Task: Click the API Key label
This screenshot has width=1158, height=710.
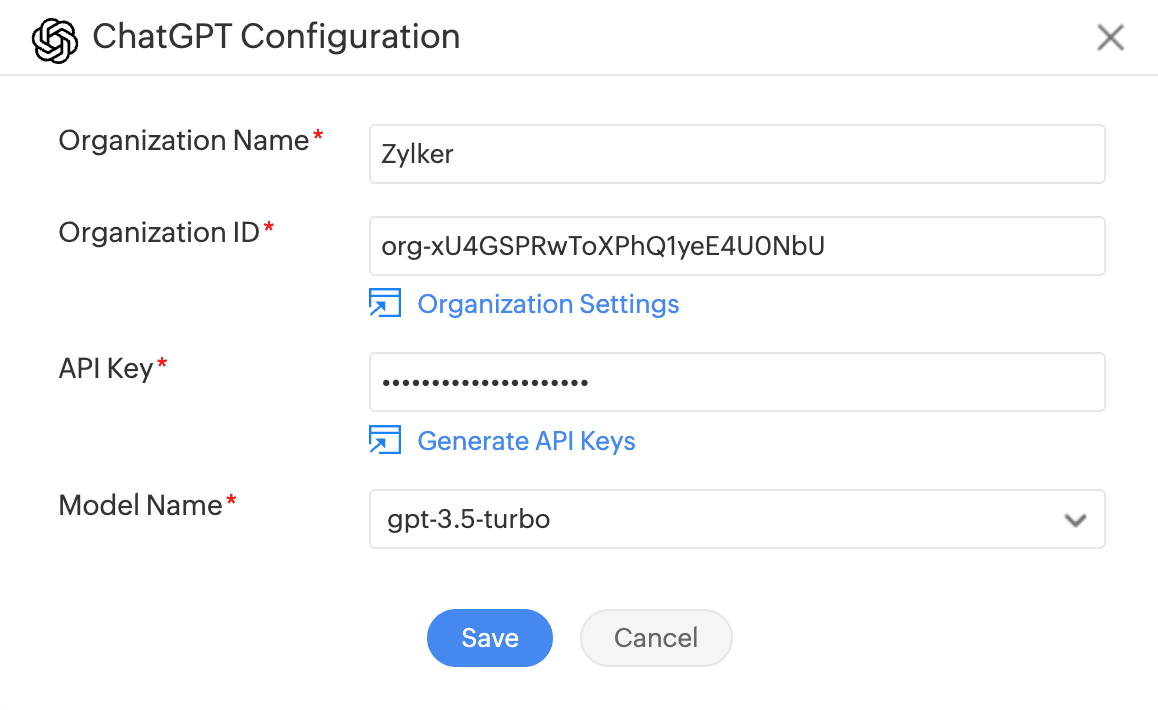Action: (105, 369)
